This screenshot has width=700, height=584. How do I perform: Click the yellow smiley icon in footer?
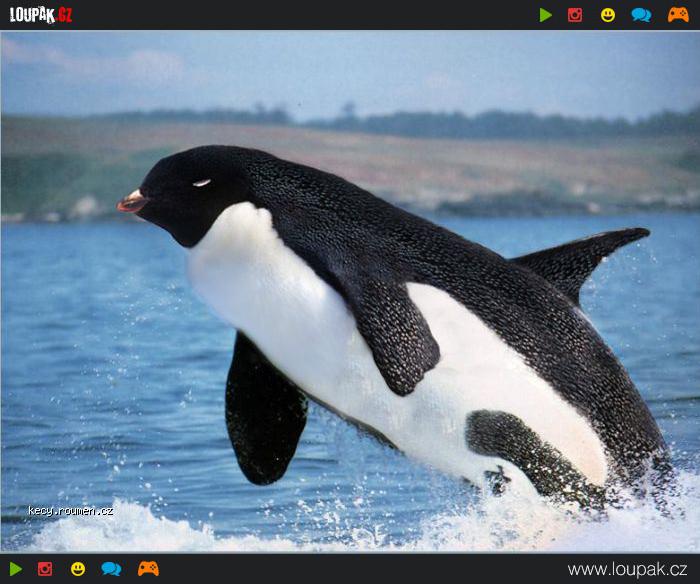click(78, 569)
